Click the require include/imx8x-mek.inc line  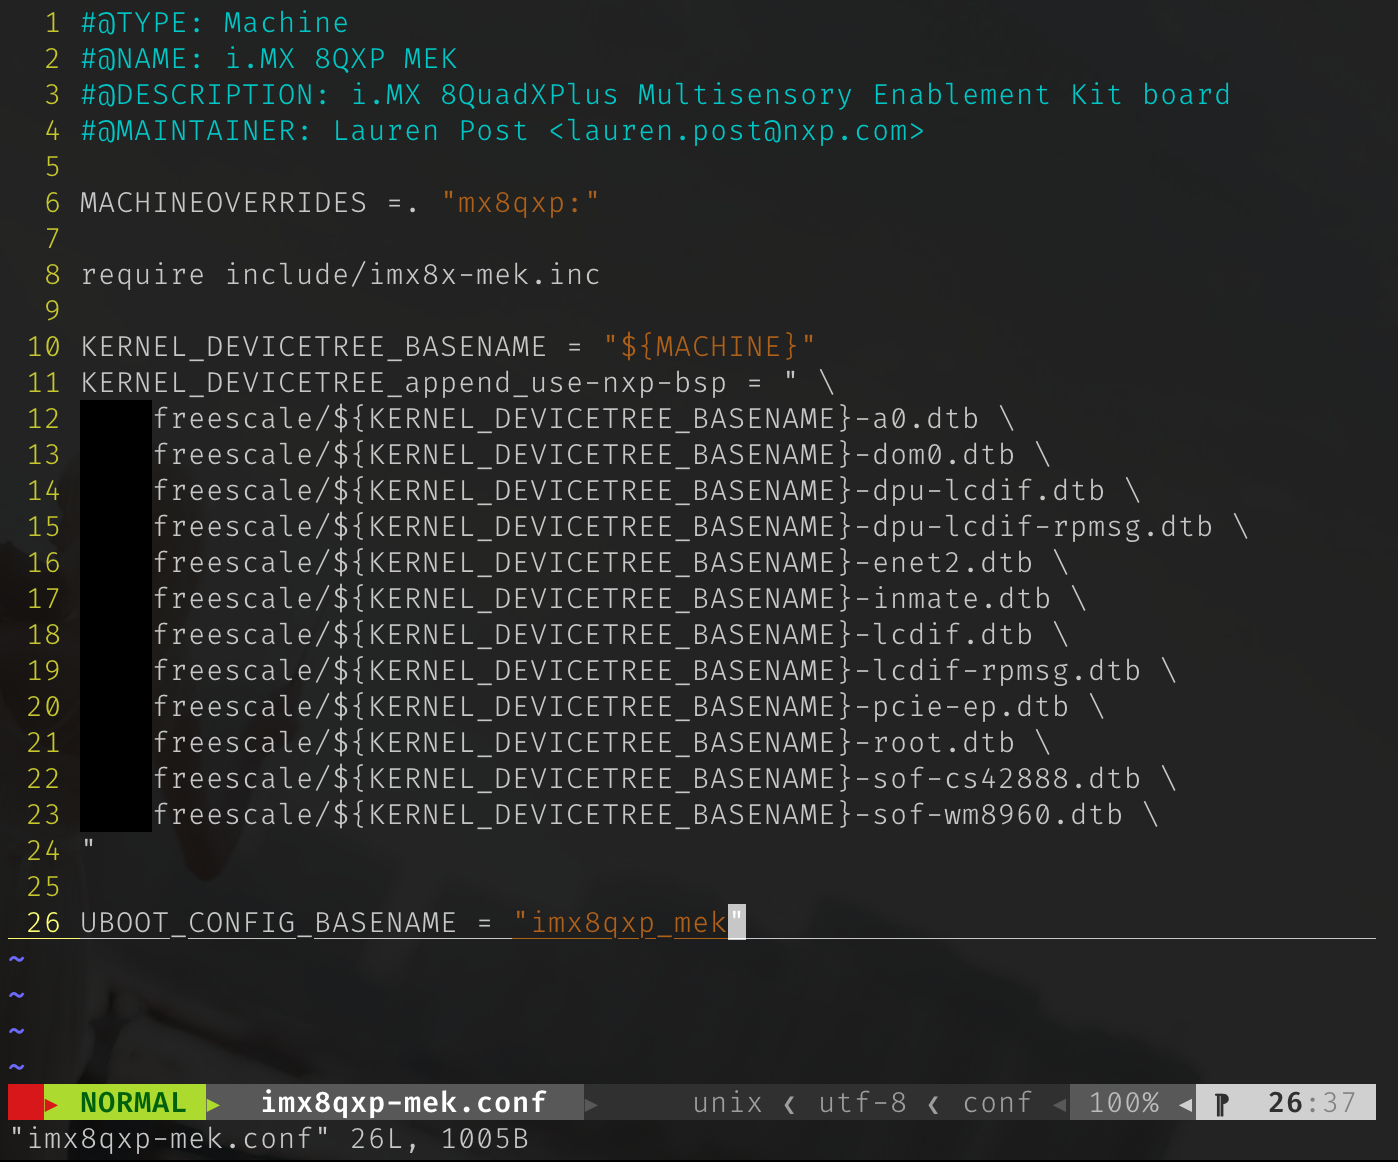coord(341,274)
